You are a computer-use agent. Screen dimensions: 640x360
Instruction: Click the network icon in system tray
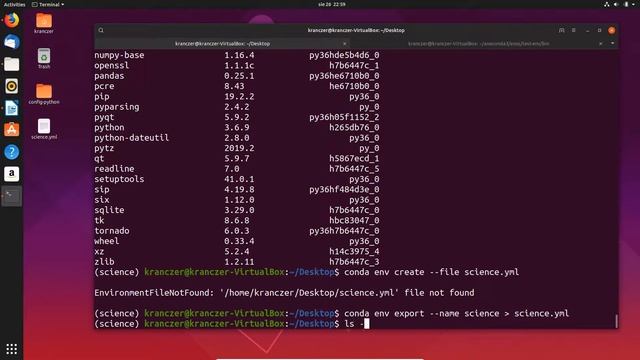coord(607,4)
